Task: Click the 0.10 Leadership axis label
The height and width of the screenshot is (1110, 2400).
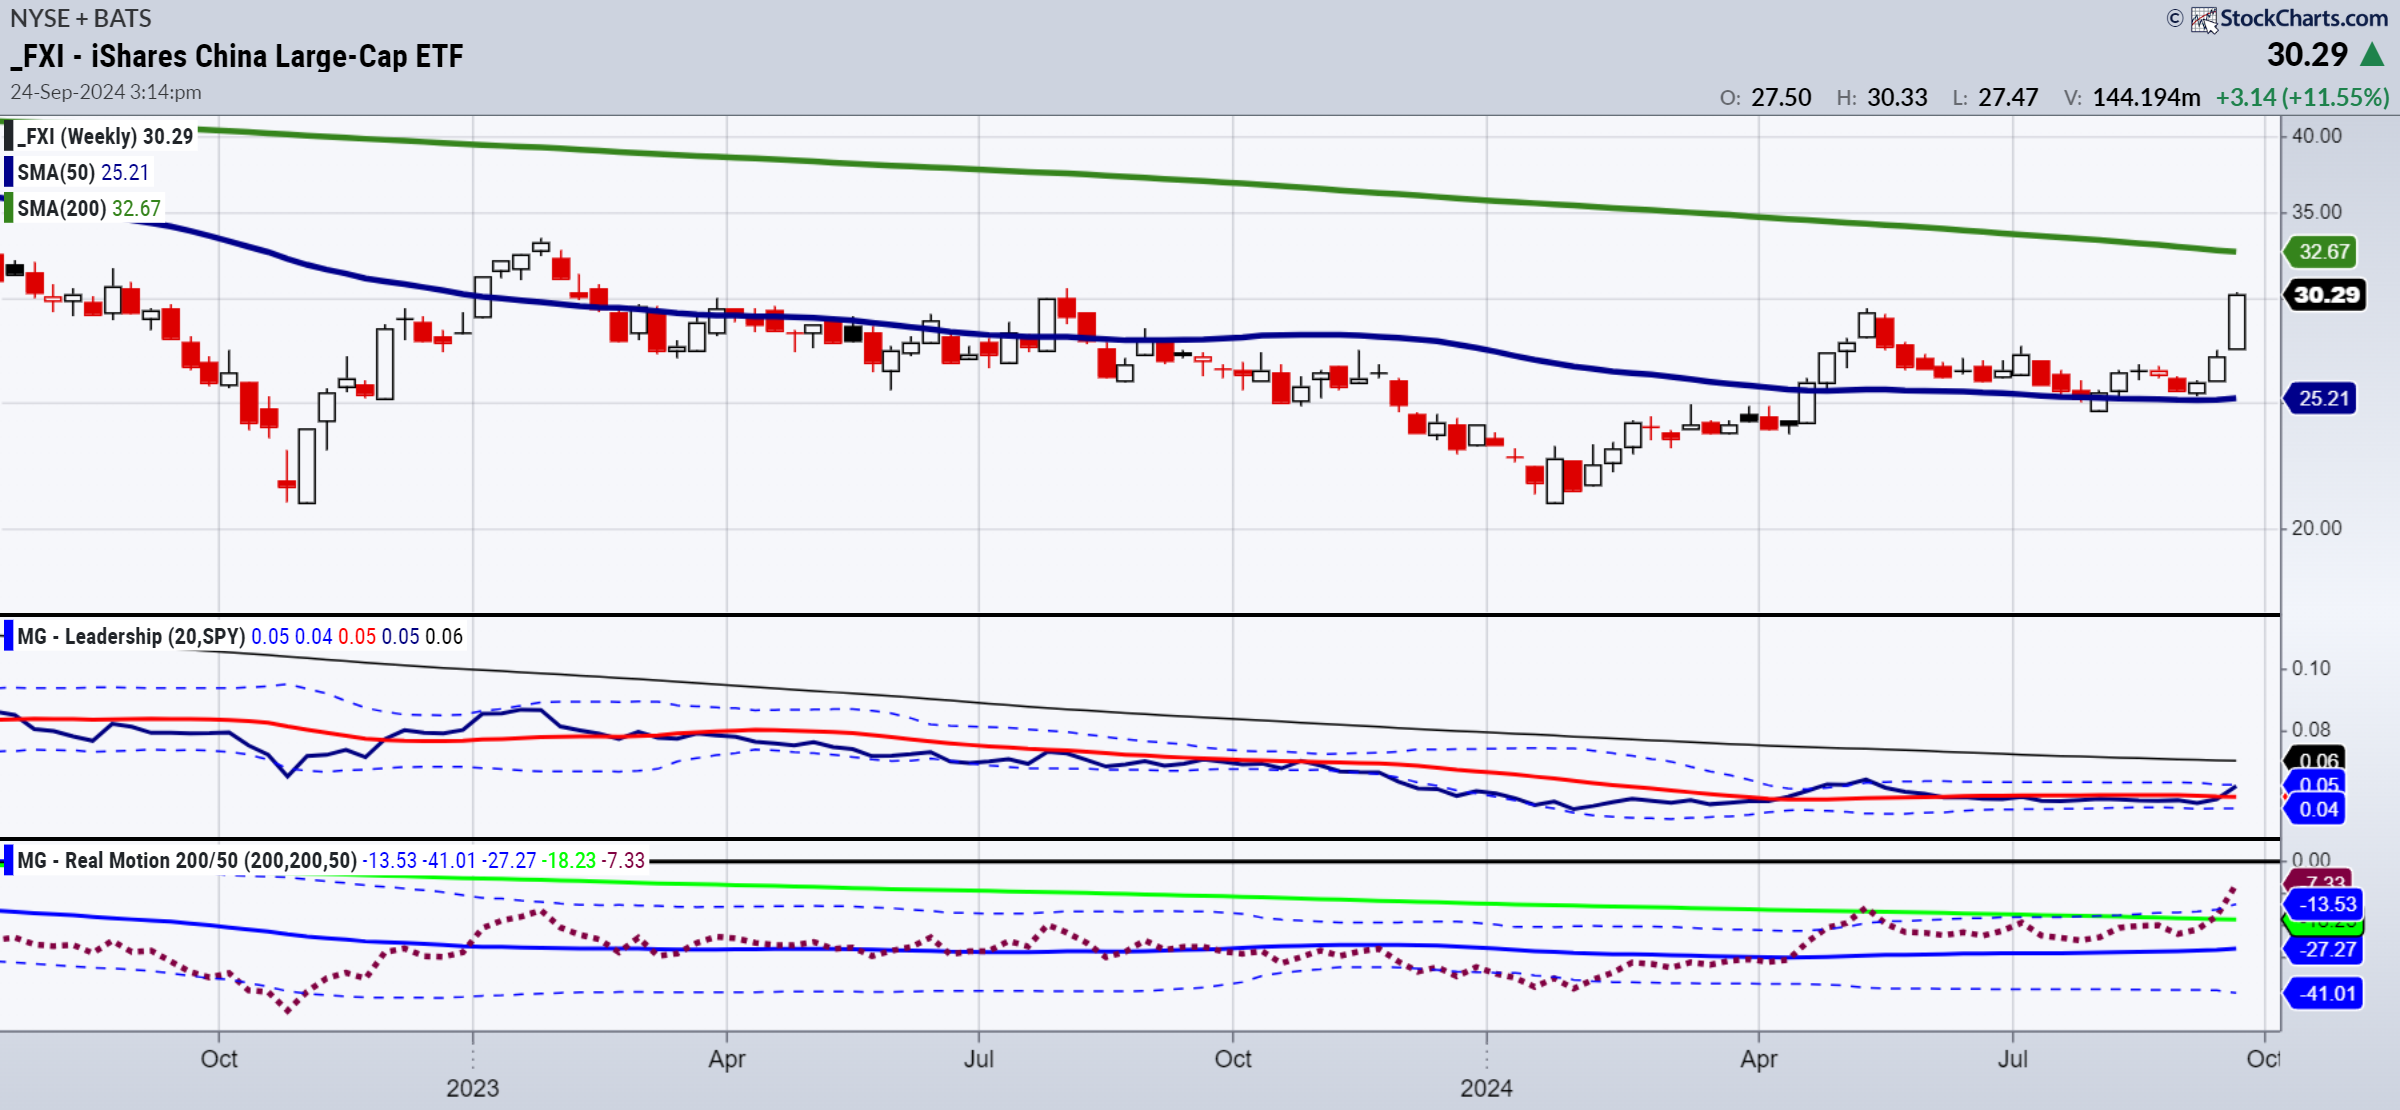Action: 2311,667
